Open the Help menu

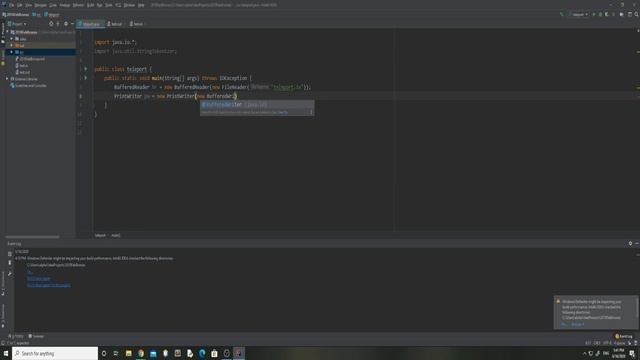click(x=141, y=5)
